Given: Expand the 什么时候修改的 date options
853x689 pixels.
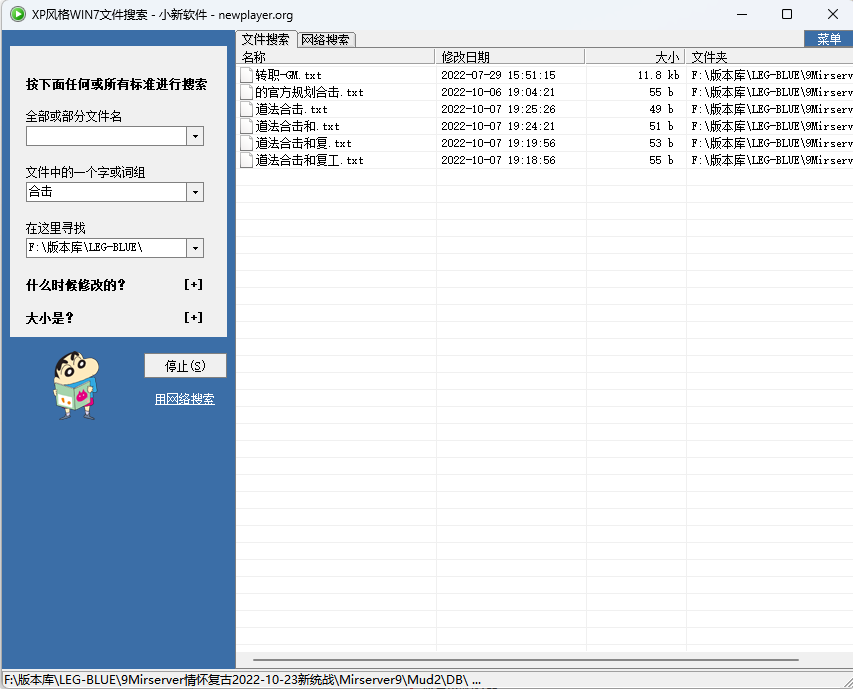Looking at the screenshot, I should (194, 285).
